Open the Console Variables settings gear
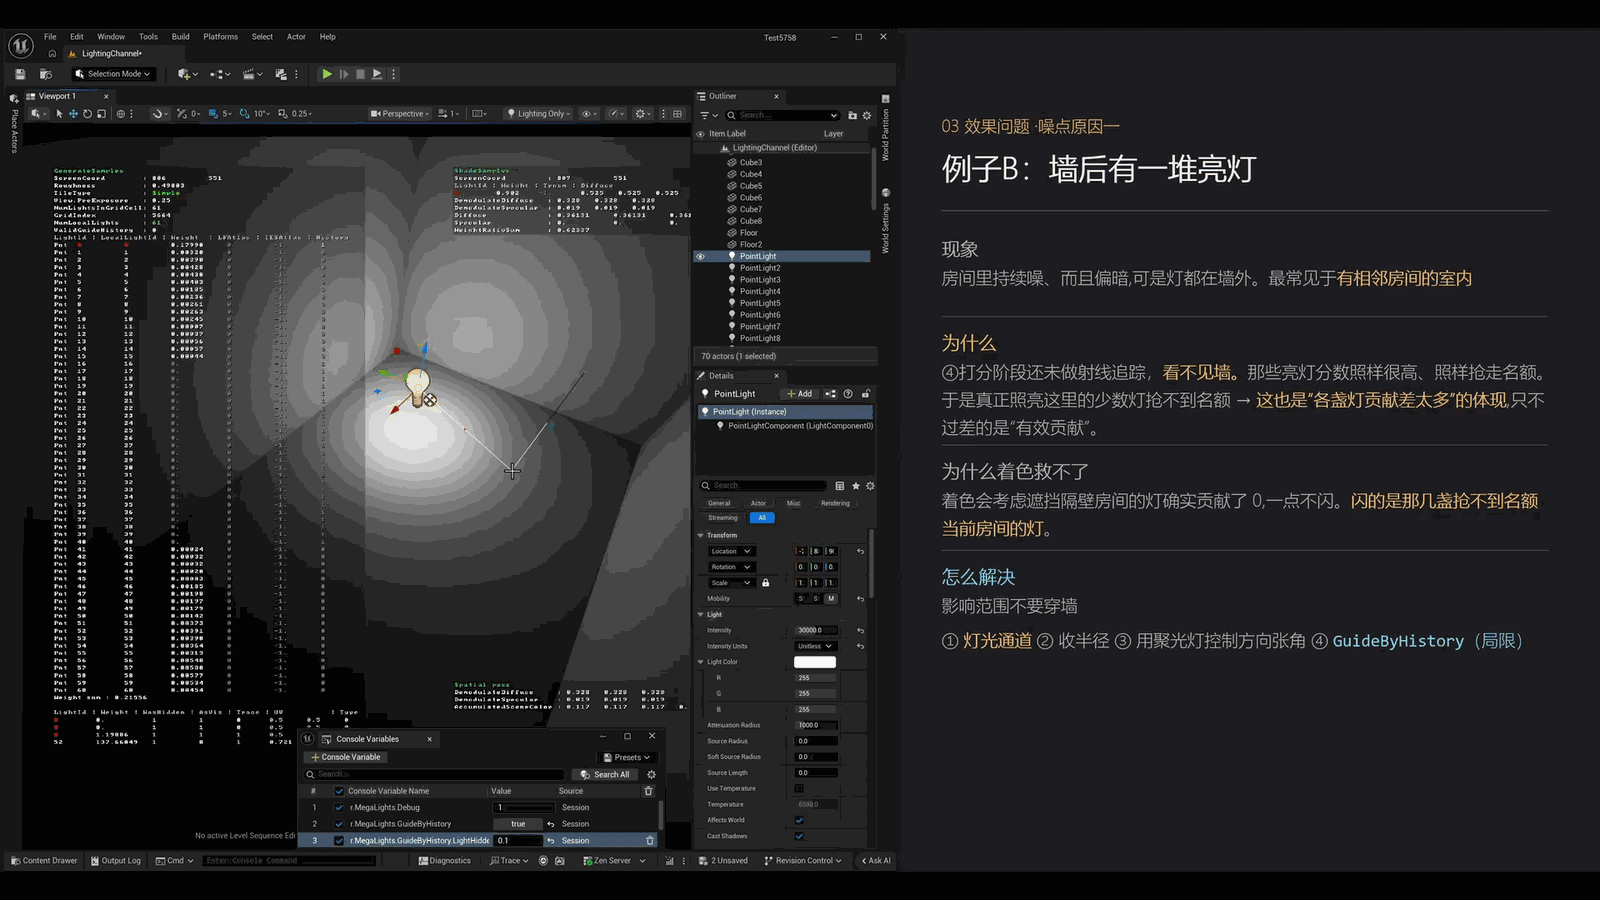Screen dimensions: 1600x900 [651, 775]
